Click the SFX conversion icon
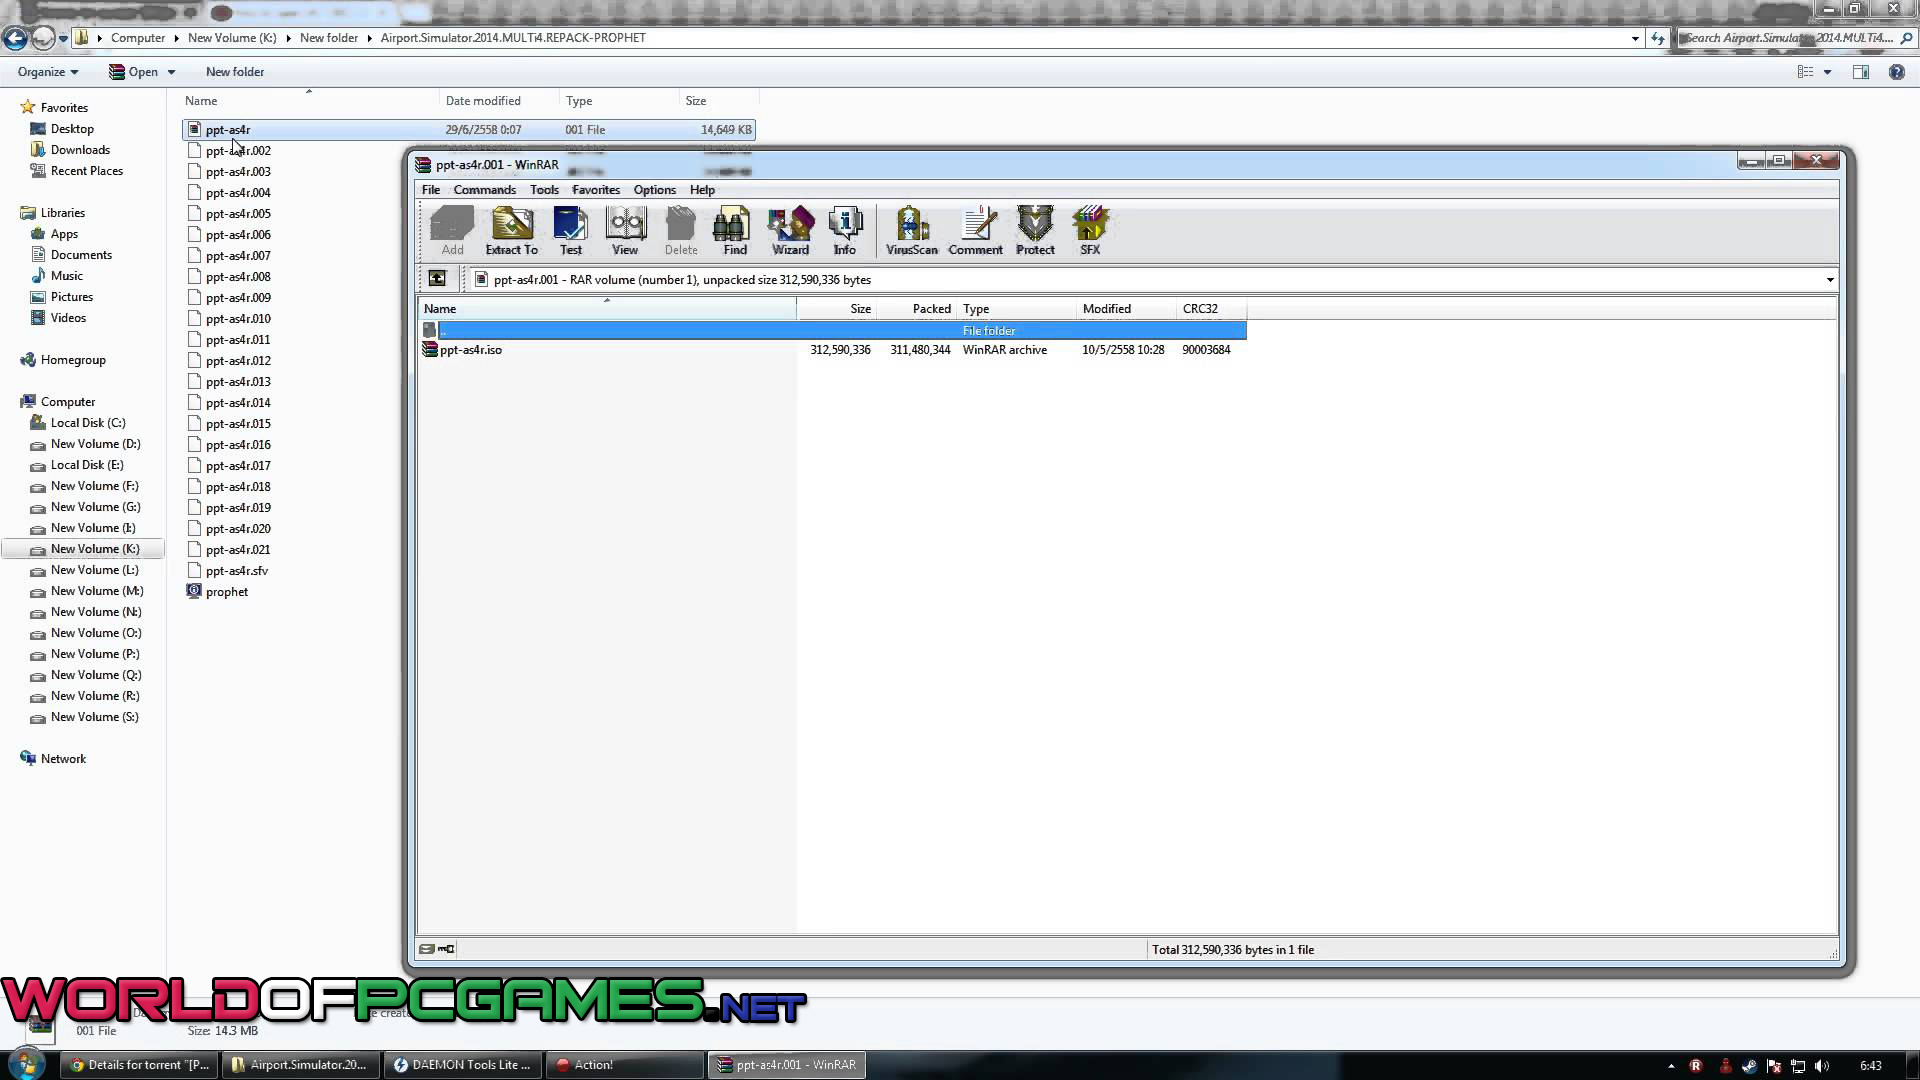This screenshot has height=1080, width=1920. point(1089,231)
